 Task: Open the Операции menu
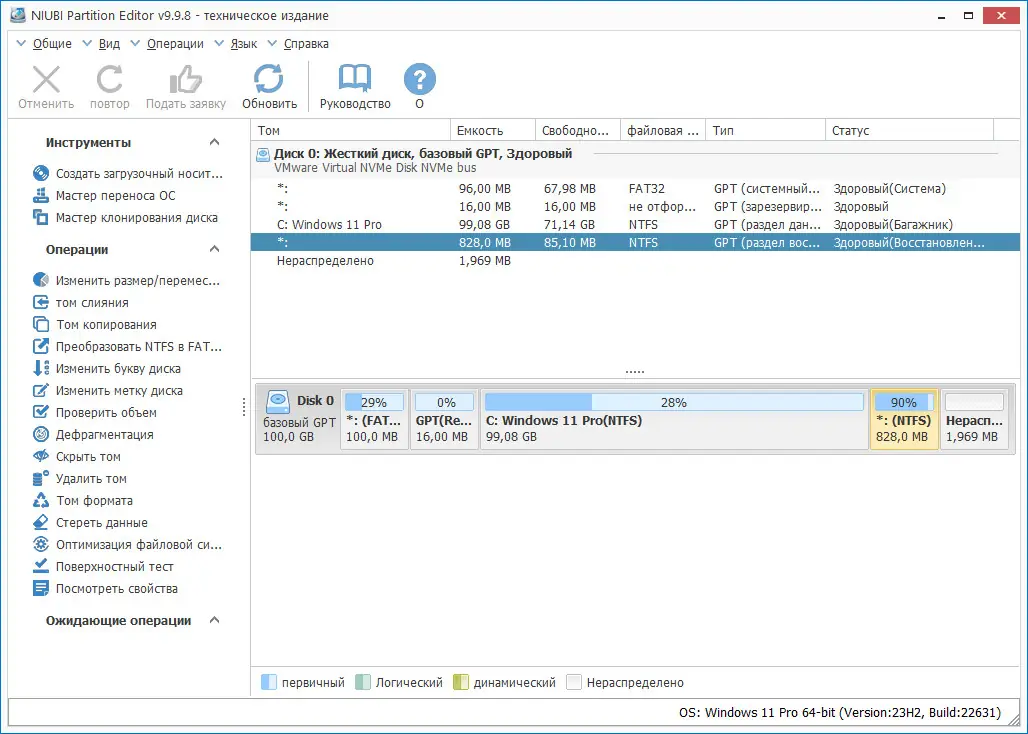pyautogui.click(x=175, y=44)
